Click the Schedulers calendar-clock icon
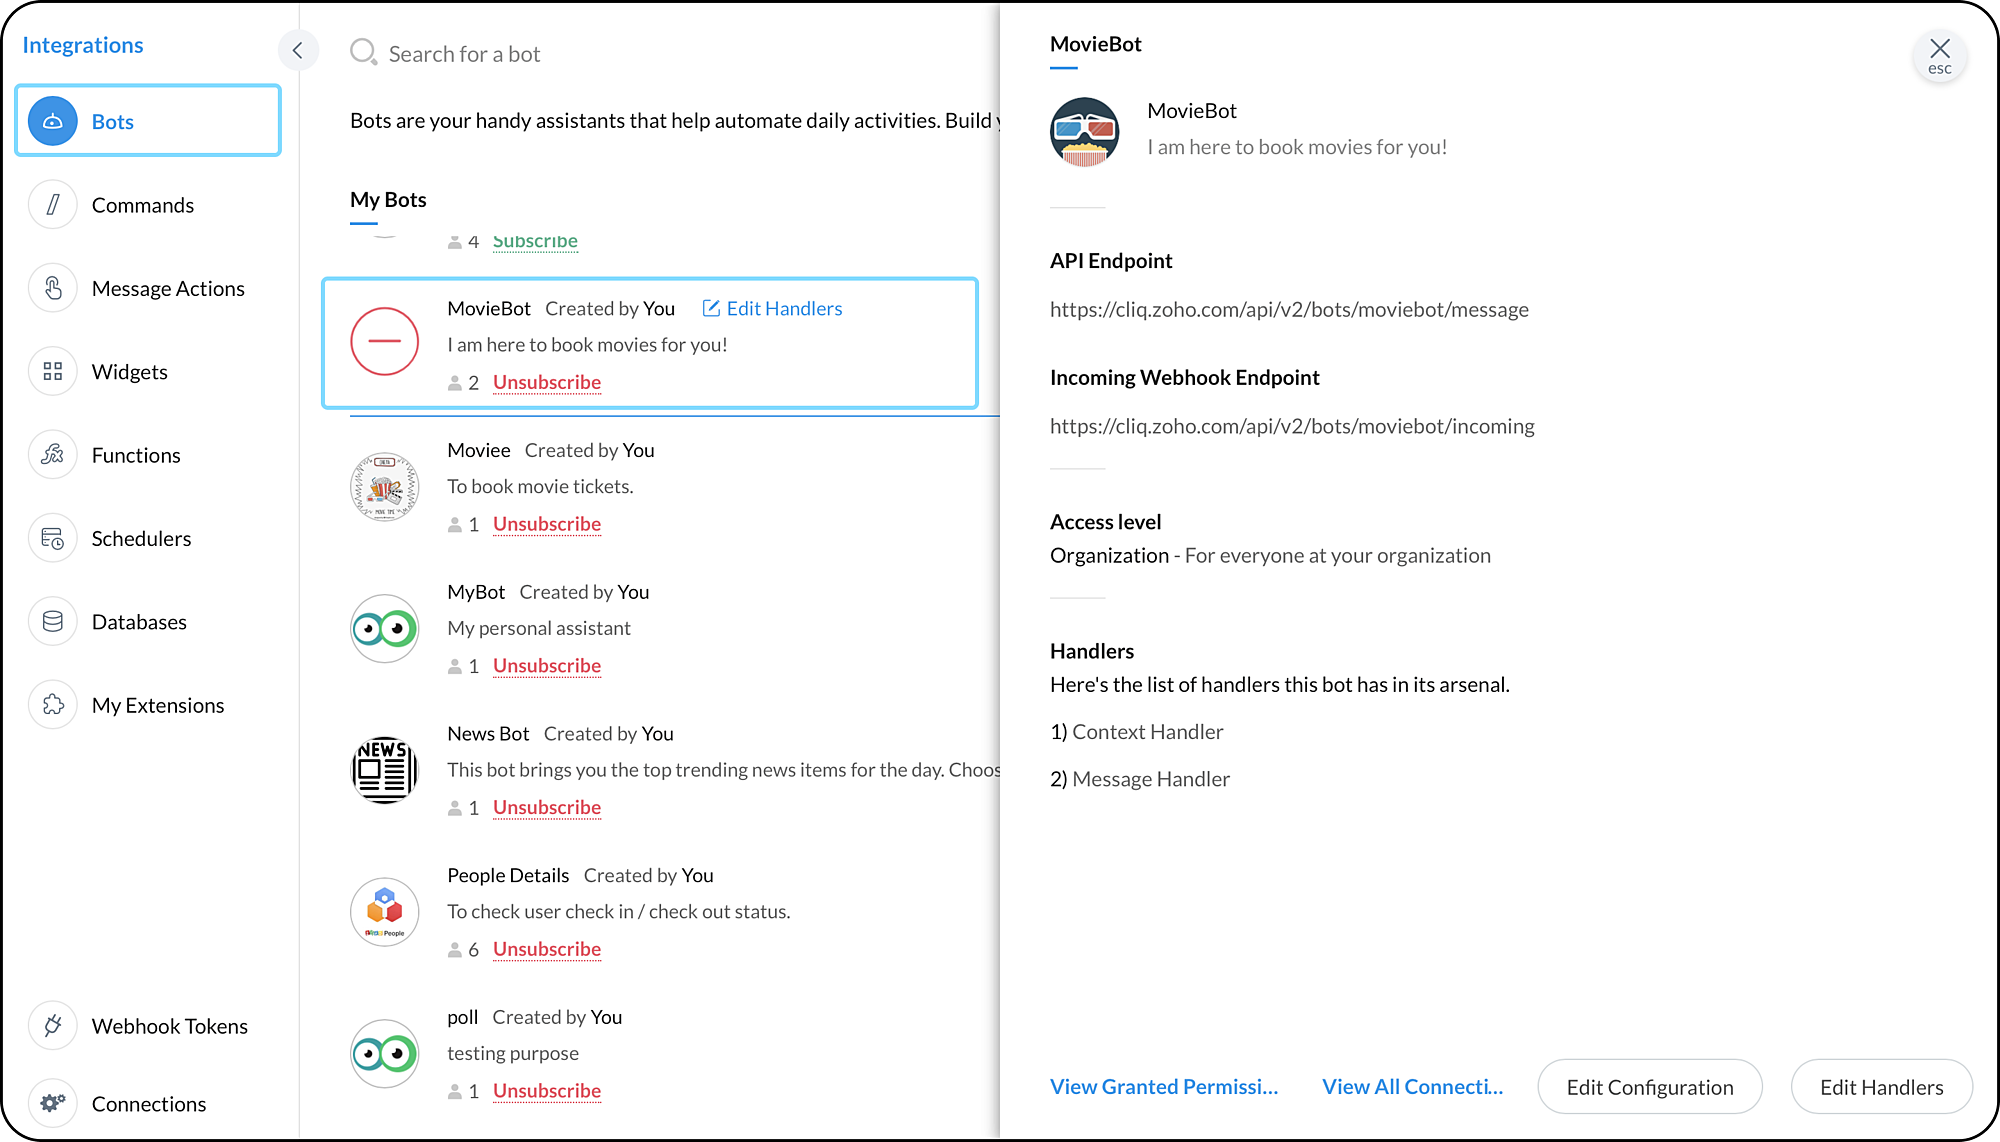 tap(53, 539)
